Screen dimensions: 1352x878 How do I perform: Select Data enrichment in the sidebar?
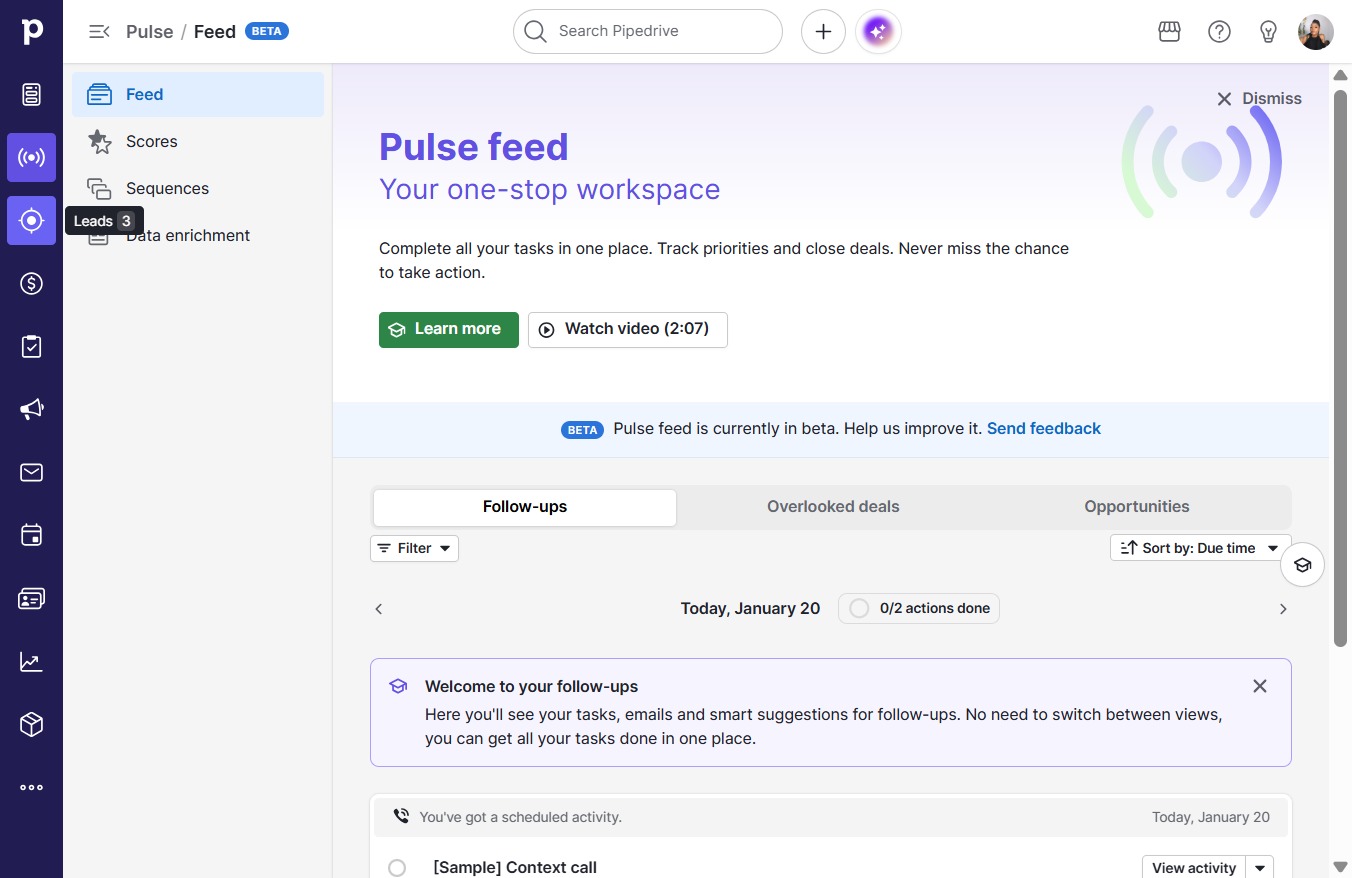198,235
